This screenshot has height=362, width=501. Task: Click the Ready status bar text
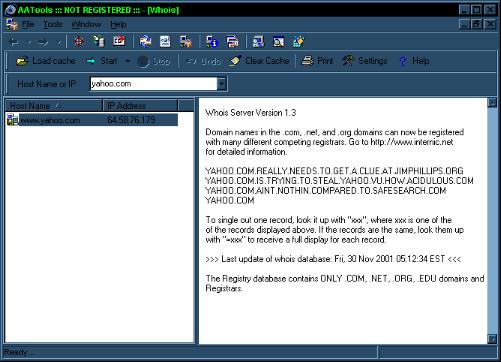click(18, 352)
